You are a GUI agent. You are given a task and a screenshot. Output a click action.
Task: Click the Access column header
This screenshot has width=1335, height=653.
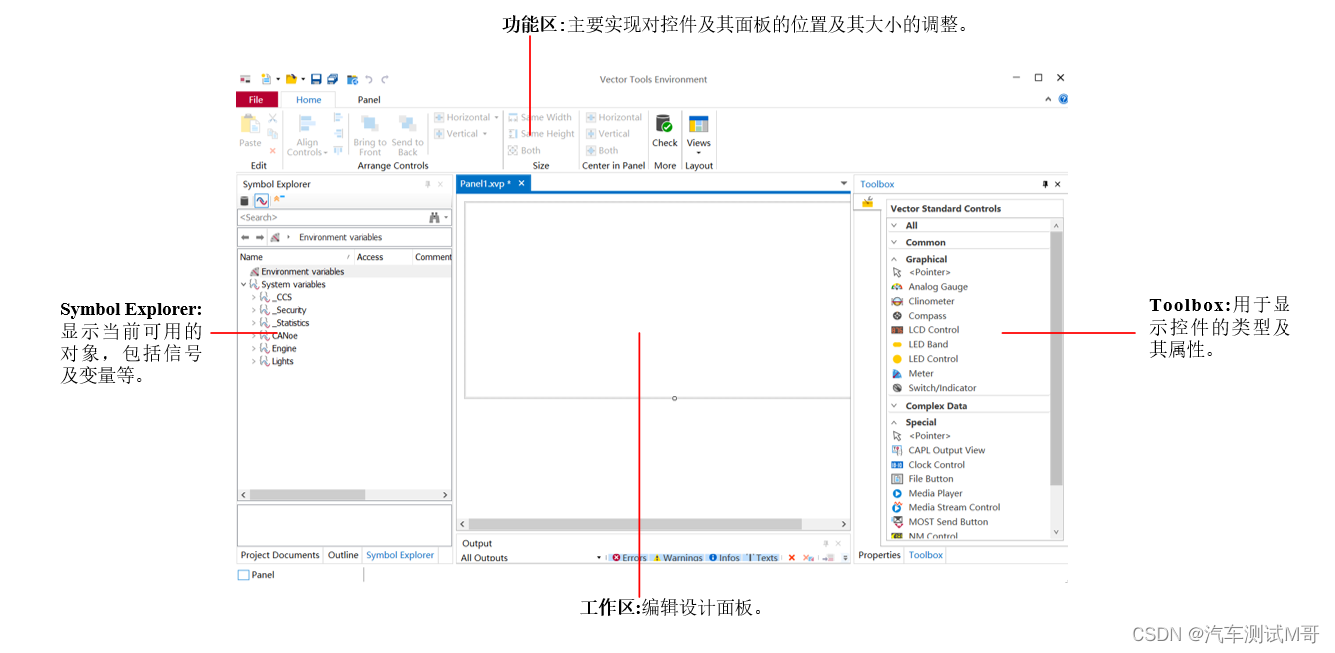[383, 257]
